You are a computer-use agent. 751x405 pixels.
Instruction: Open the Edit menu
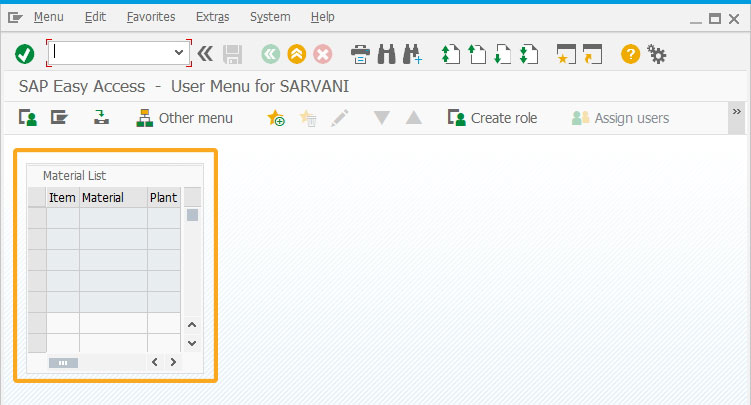(95, 17)
